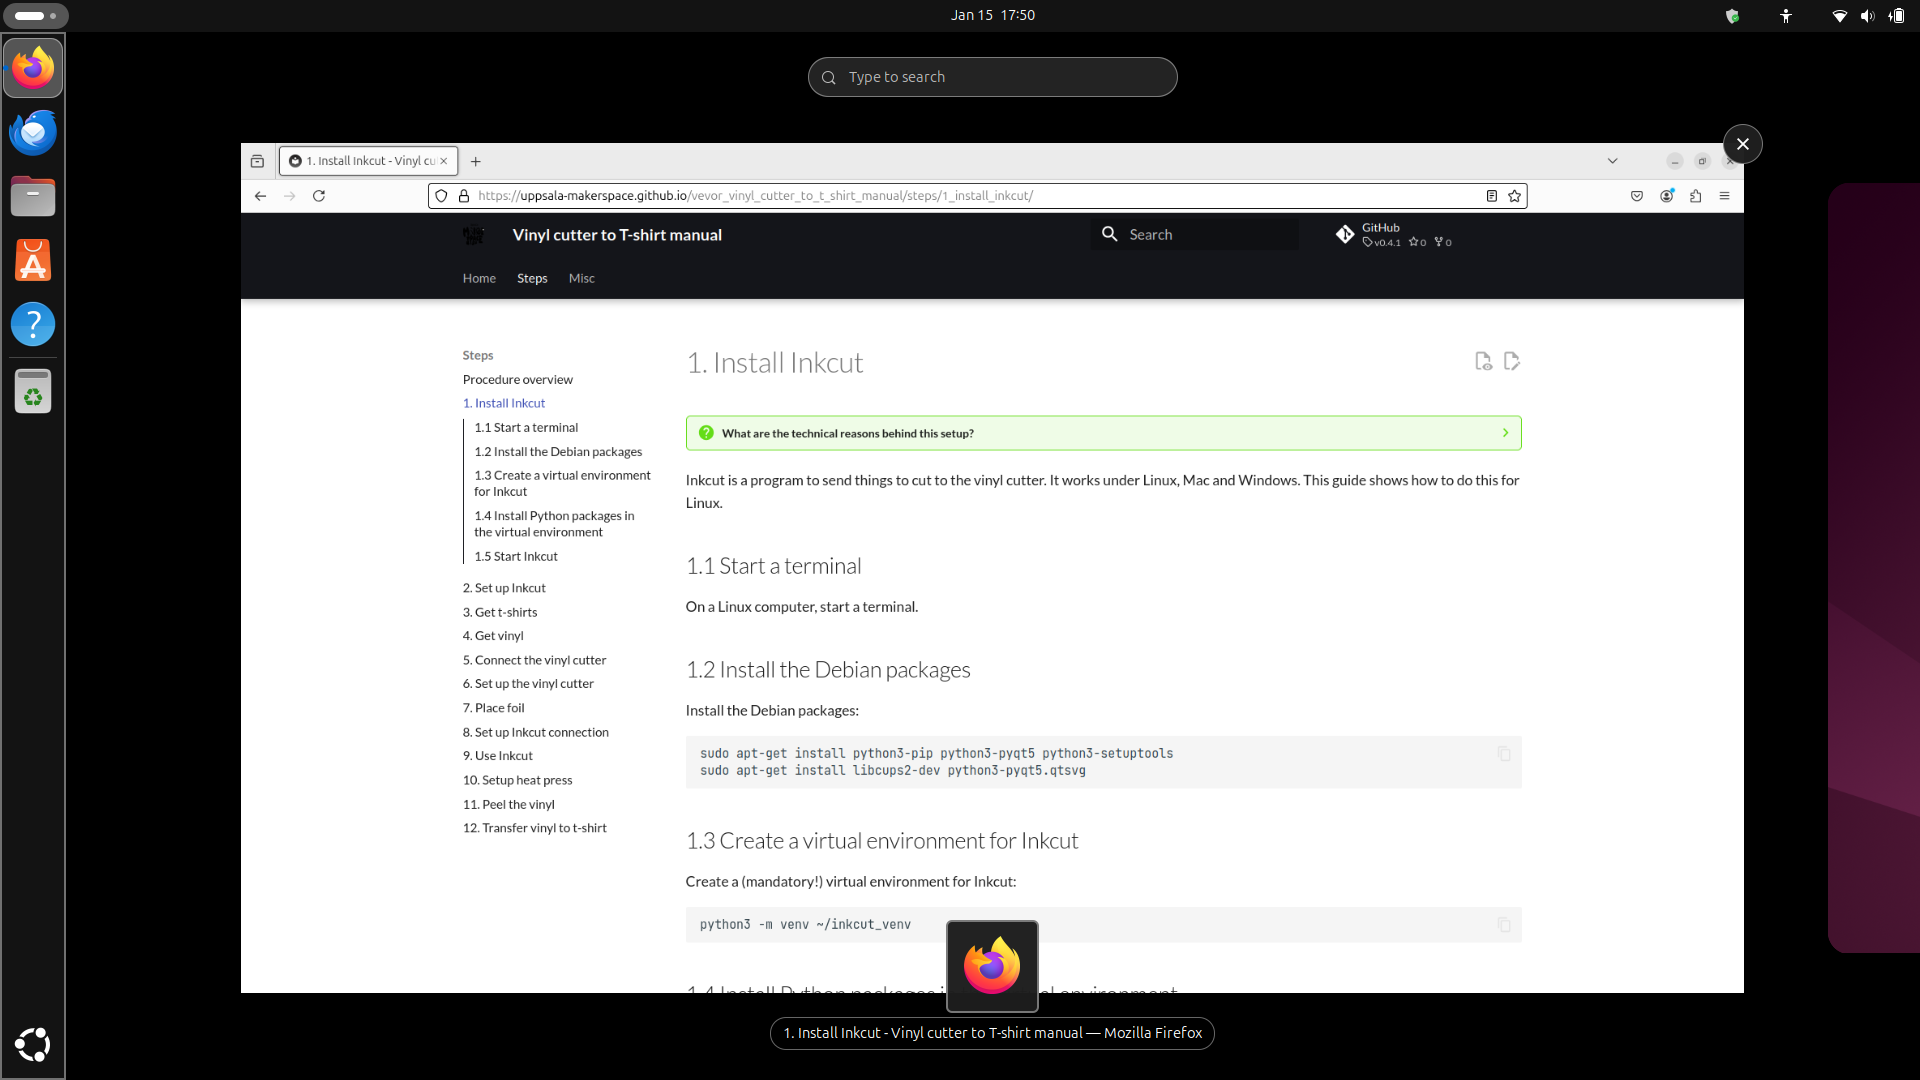Open Ubuntu App Center from the dock

(x=33, y=260)
